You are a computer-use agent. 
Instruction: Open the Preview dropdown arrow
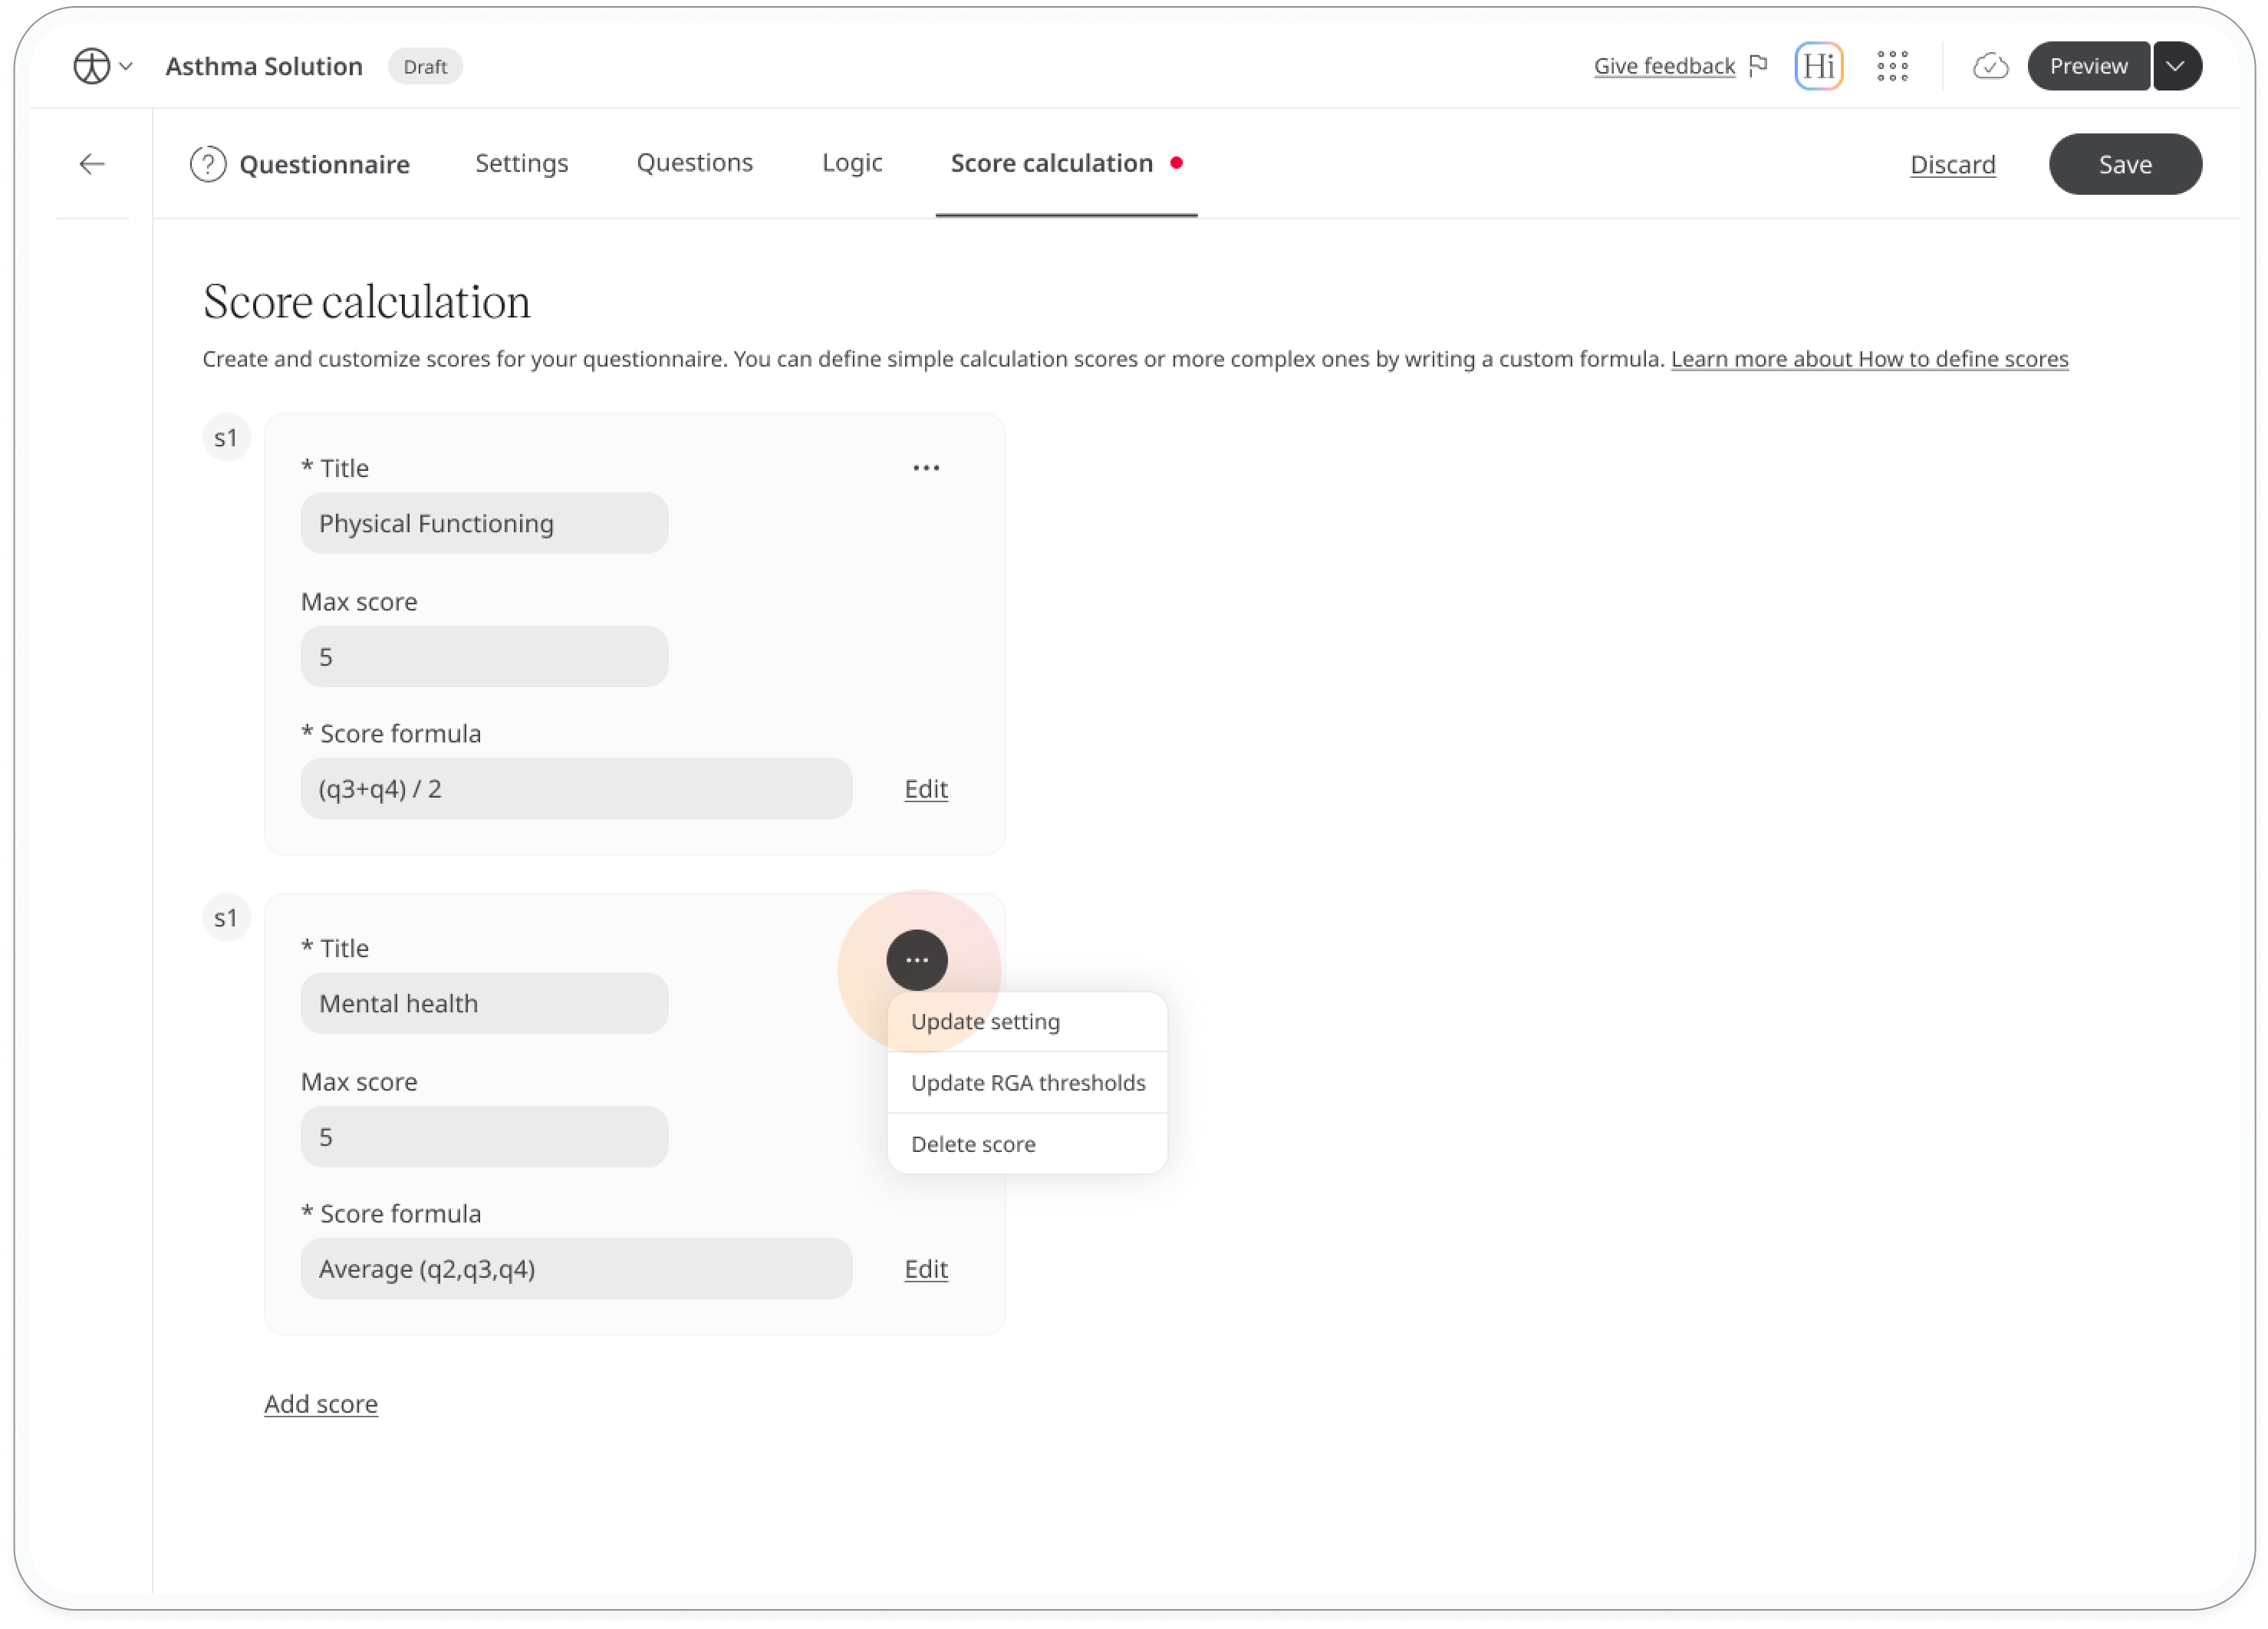tap(2177, 66)
